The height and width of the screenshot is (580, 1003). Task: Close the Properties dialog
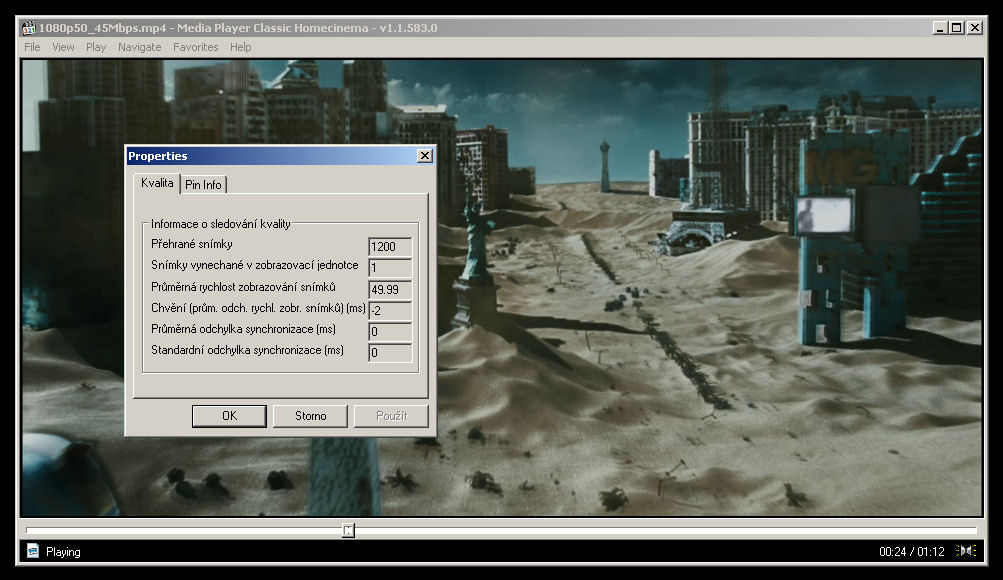point(425,155)
